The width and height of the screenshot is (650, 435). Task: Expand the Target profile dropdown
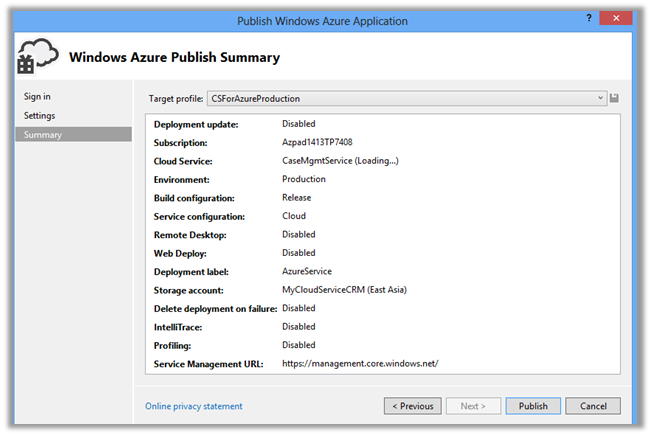(x=599, y=98)
